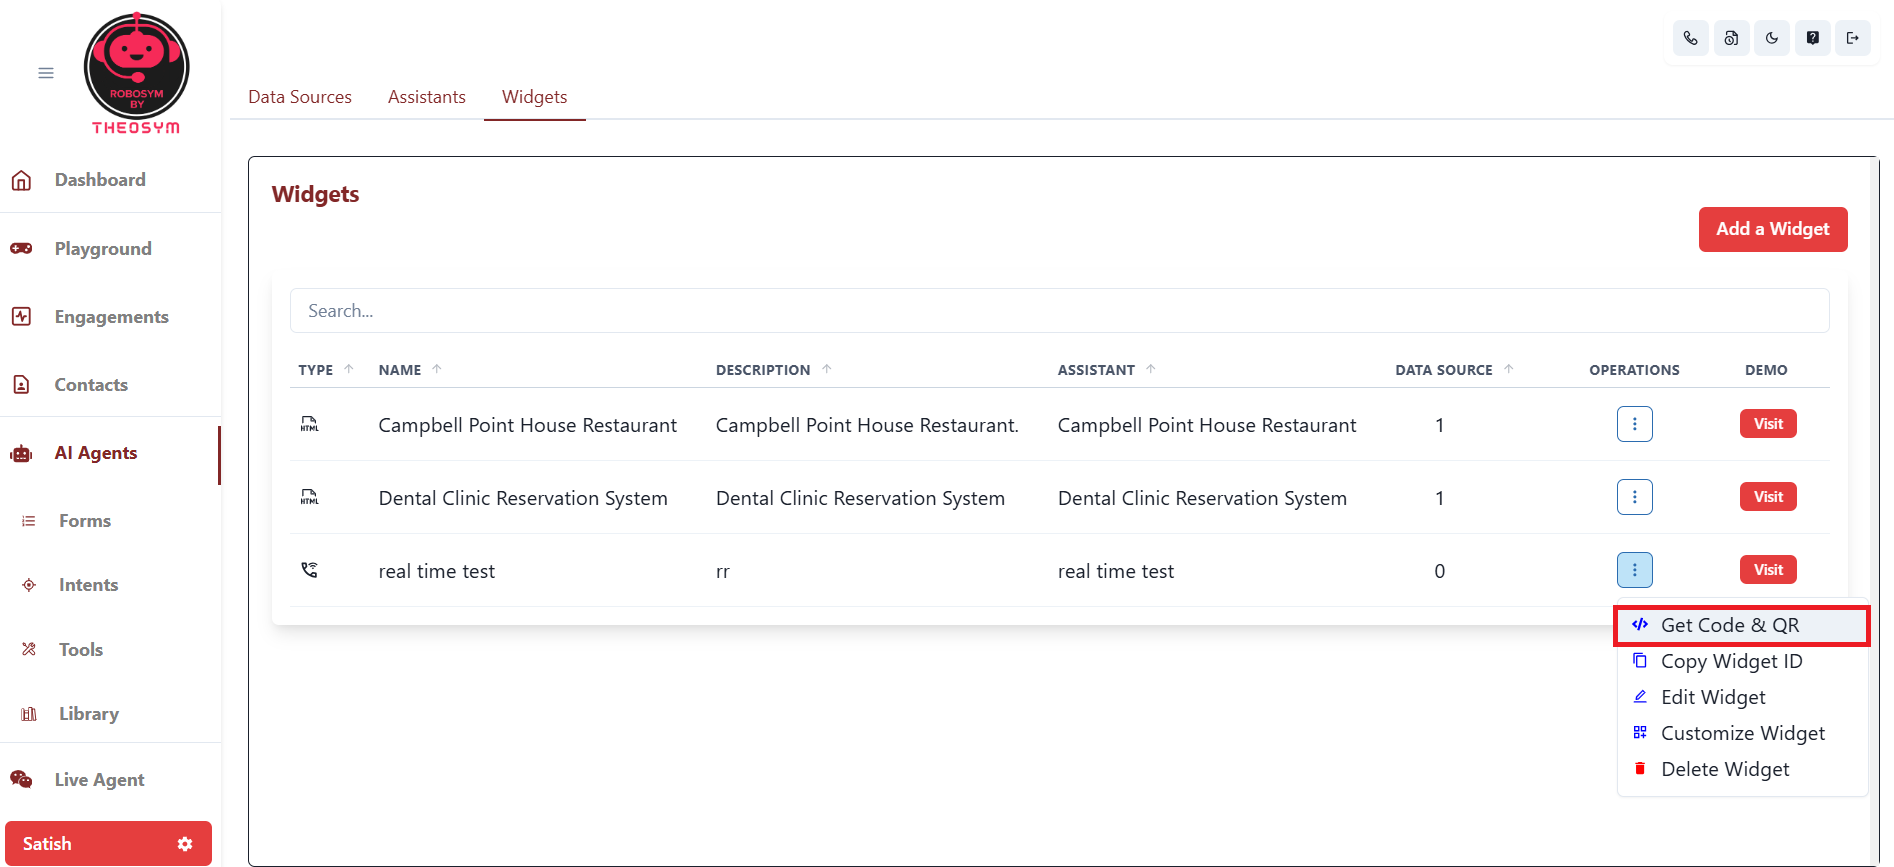Click the Robosym by Theosym logo

(136, 74)
